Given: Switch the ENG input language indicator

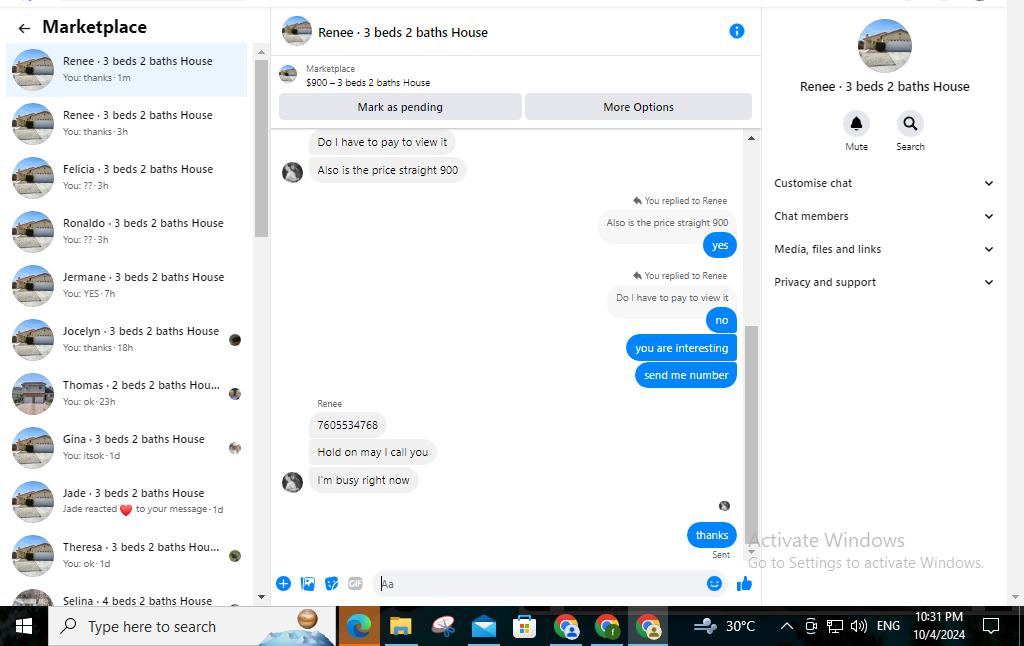Looking at the screenshot, I should pyautogui.click(x=888, y=626).
